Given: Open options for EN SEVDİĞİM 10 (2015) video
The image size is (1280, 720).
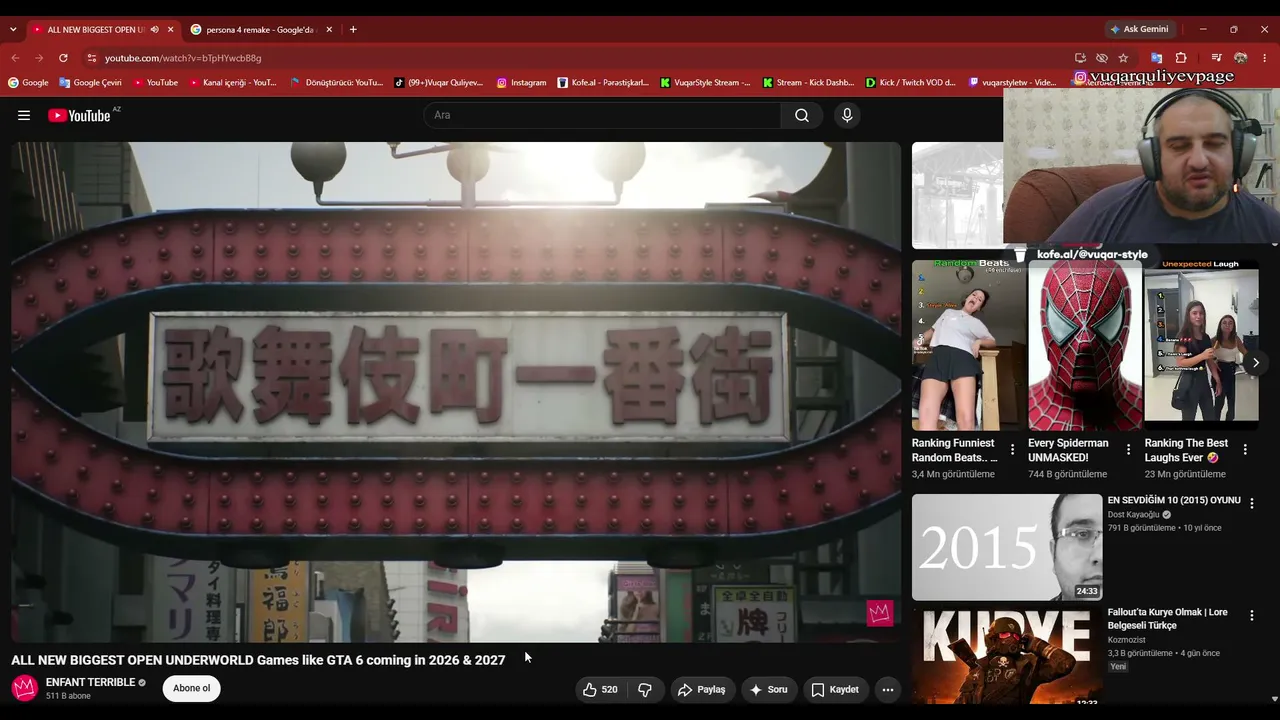Looking at the screenshot, I should click(x=1251, y=504).
